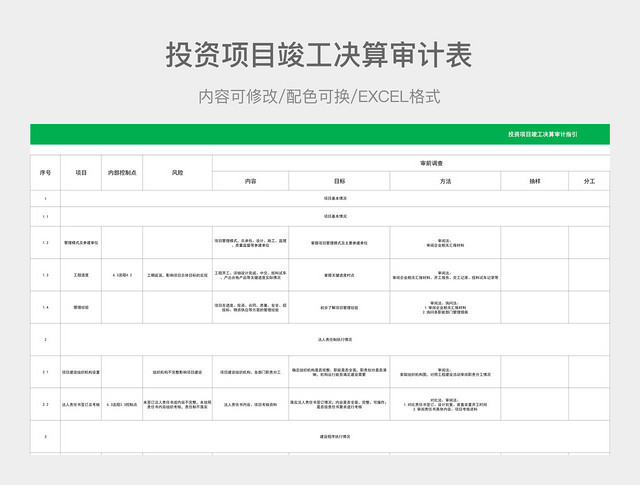Select the 目标 sub-header cell

[339, 181]
